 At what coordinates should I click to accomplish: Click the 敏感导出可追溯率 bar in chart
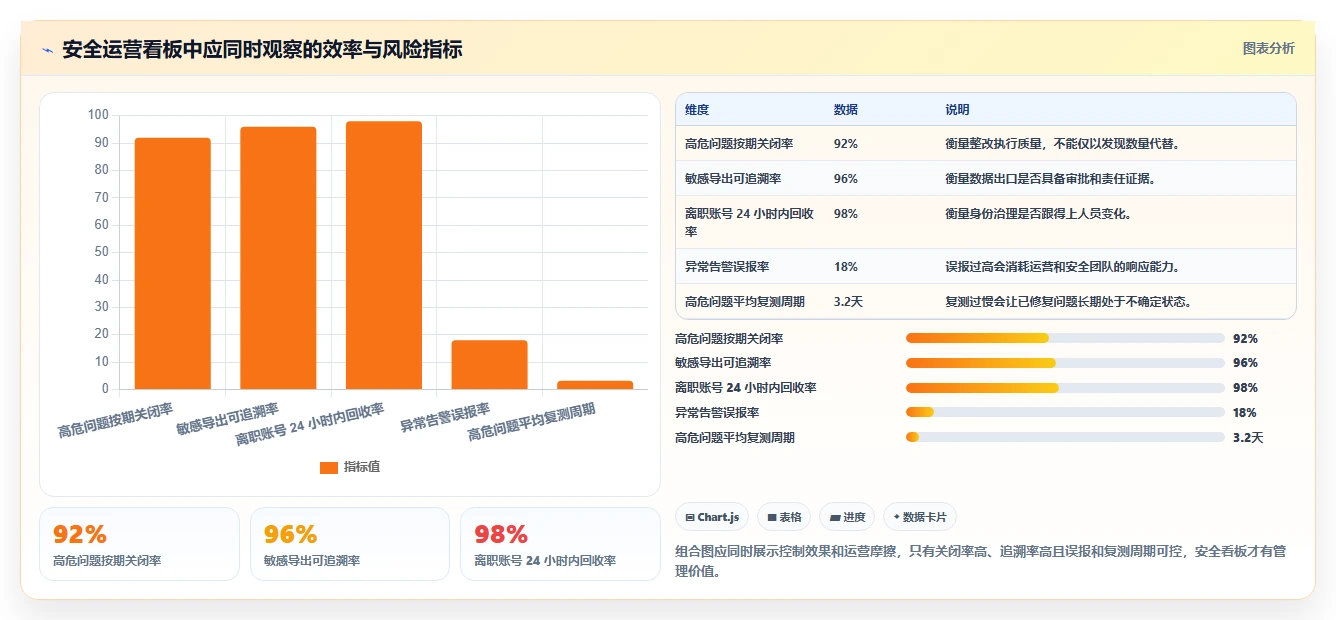278,258
